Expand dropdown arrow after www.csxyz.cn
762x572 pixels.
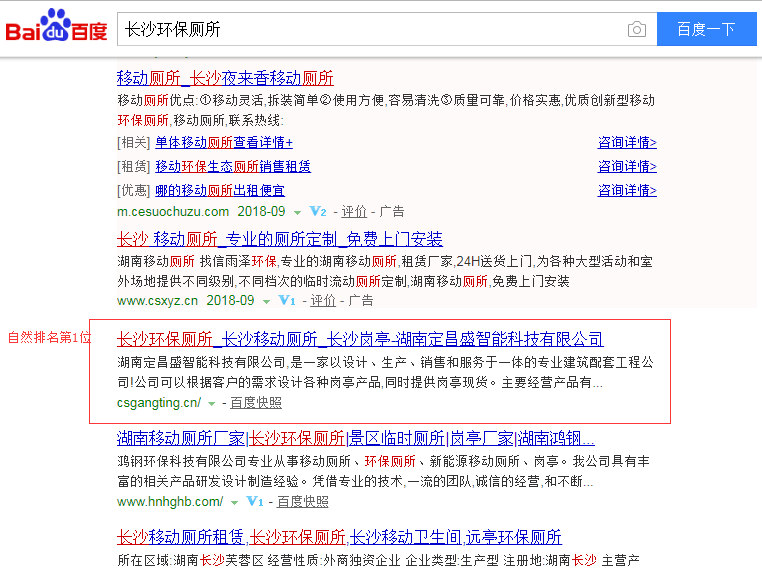click(x=266, y=301)
